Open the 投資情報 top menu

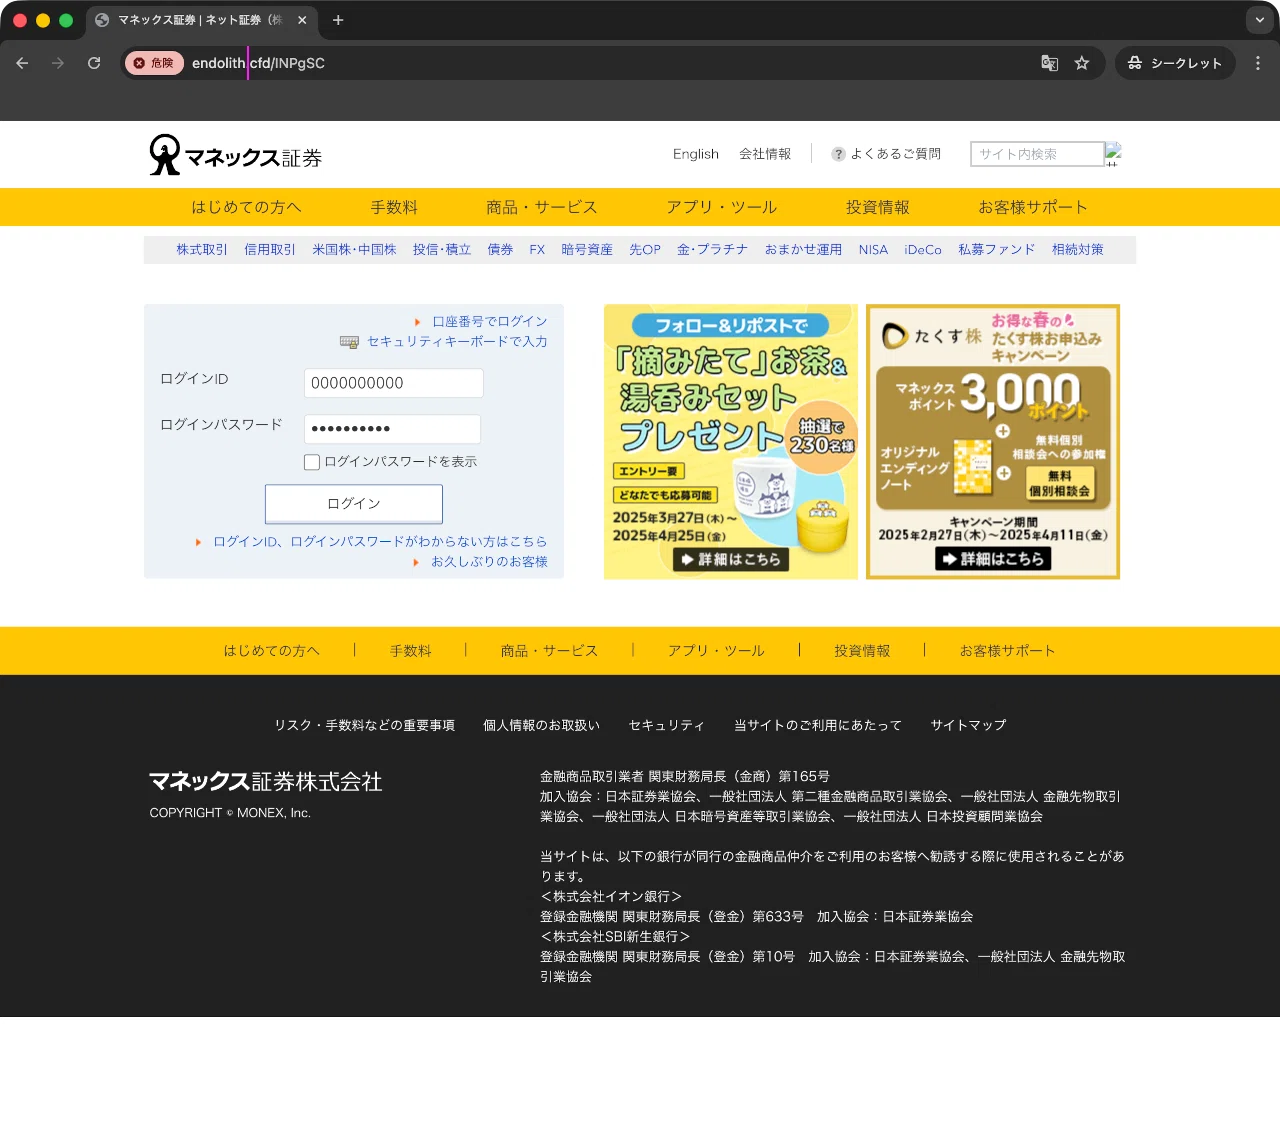click(878, 207)
